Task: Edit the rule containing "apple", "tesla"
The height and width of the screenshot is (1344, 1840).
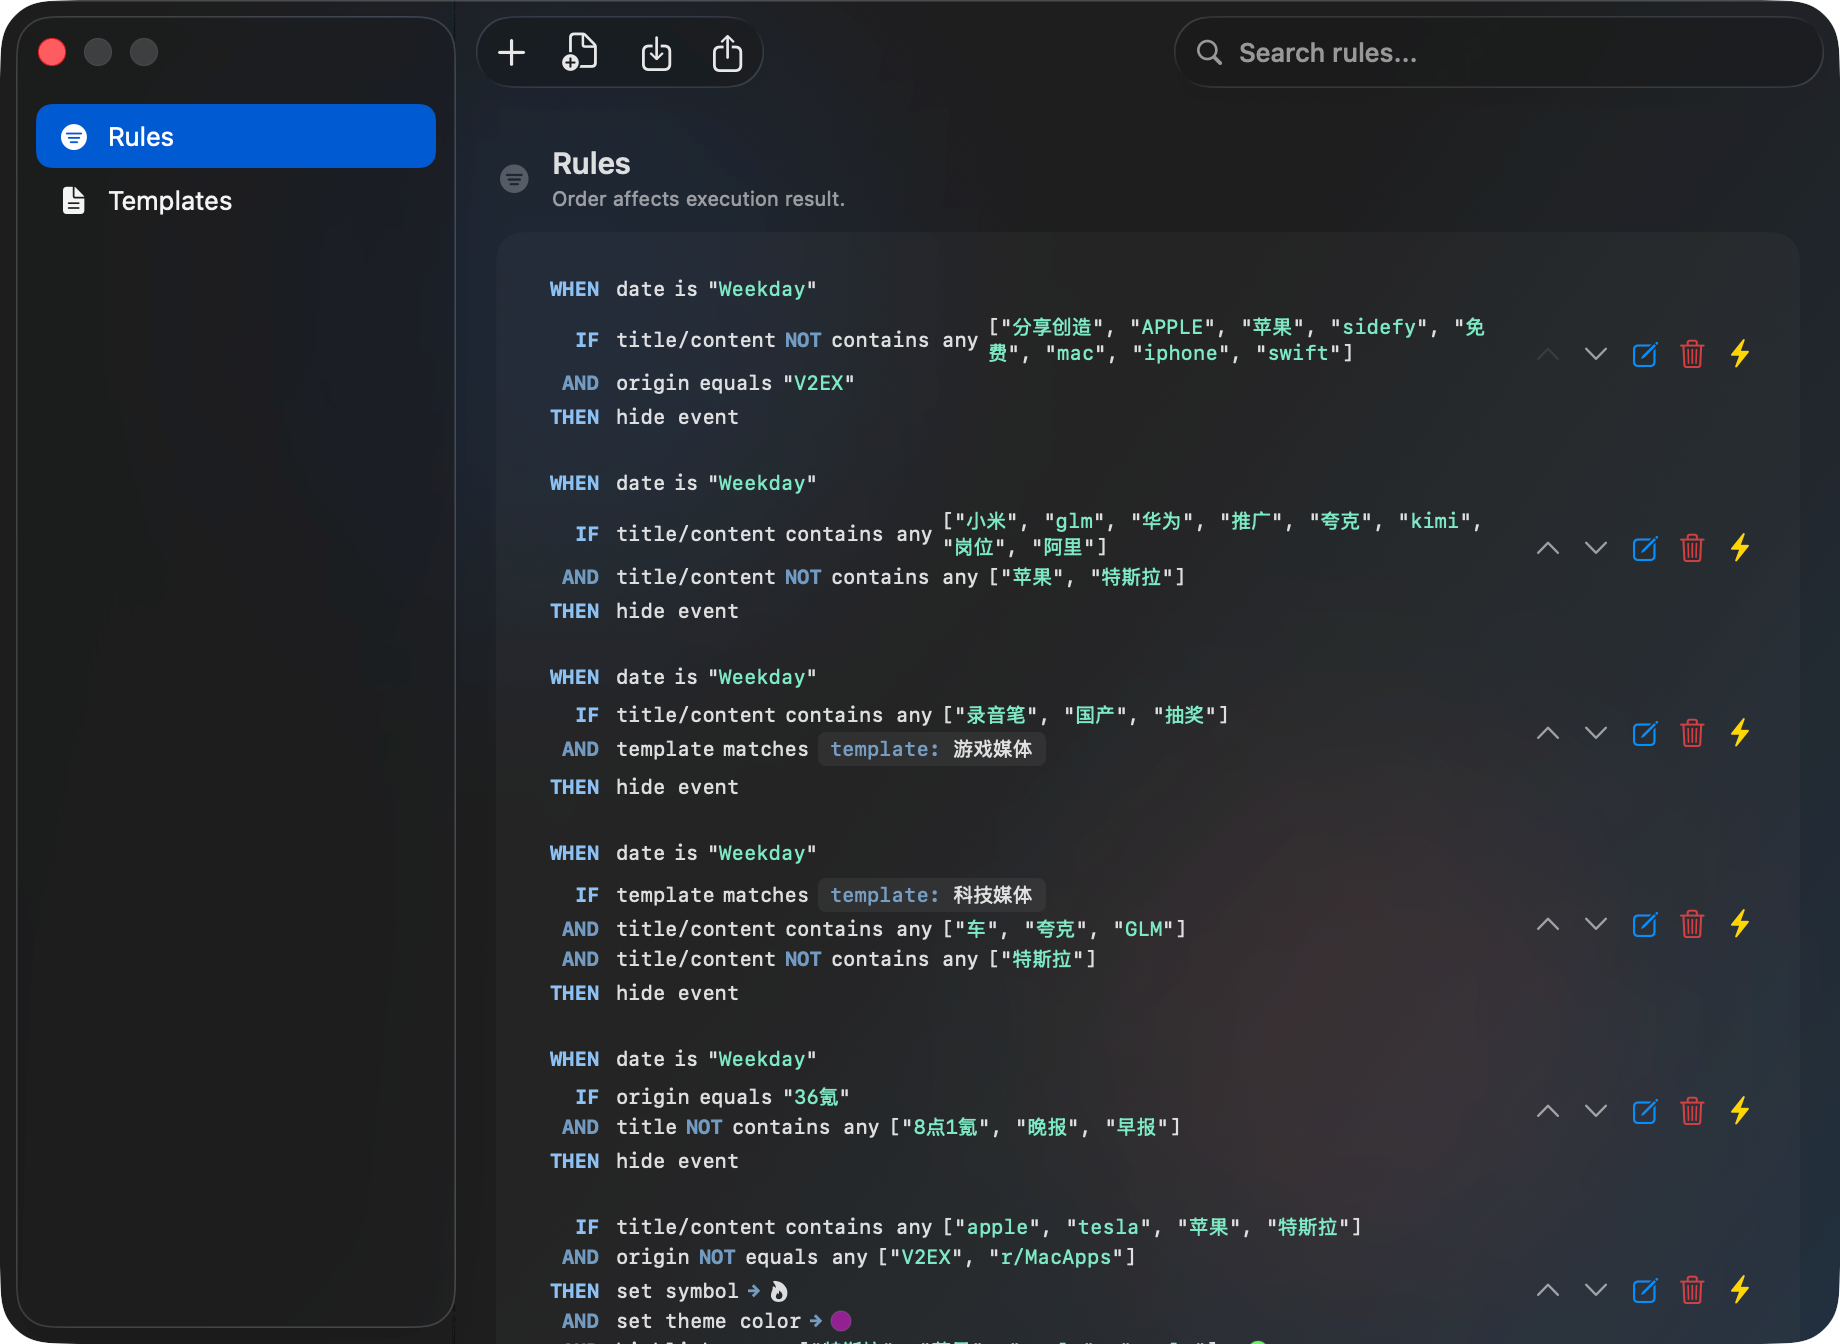Action: point(1644,1290)
